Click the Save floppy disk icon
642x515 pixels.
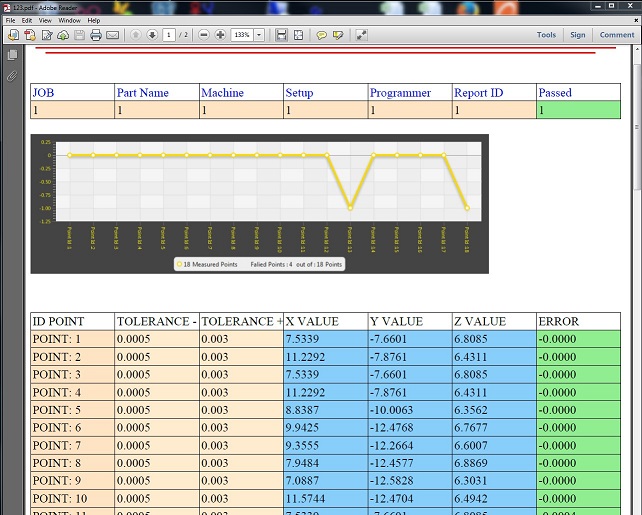pyautogui.click(x=79, y=35)
